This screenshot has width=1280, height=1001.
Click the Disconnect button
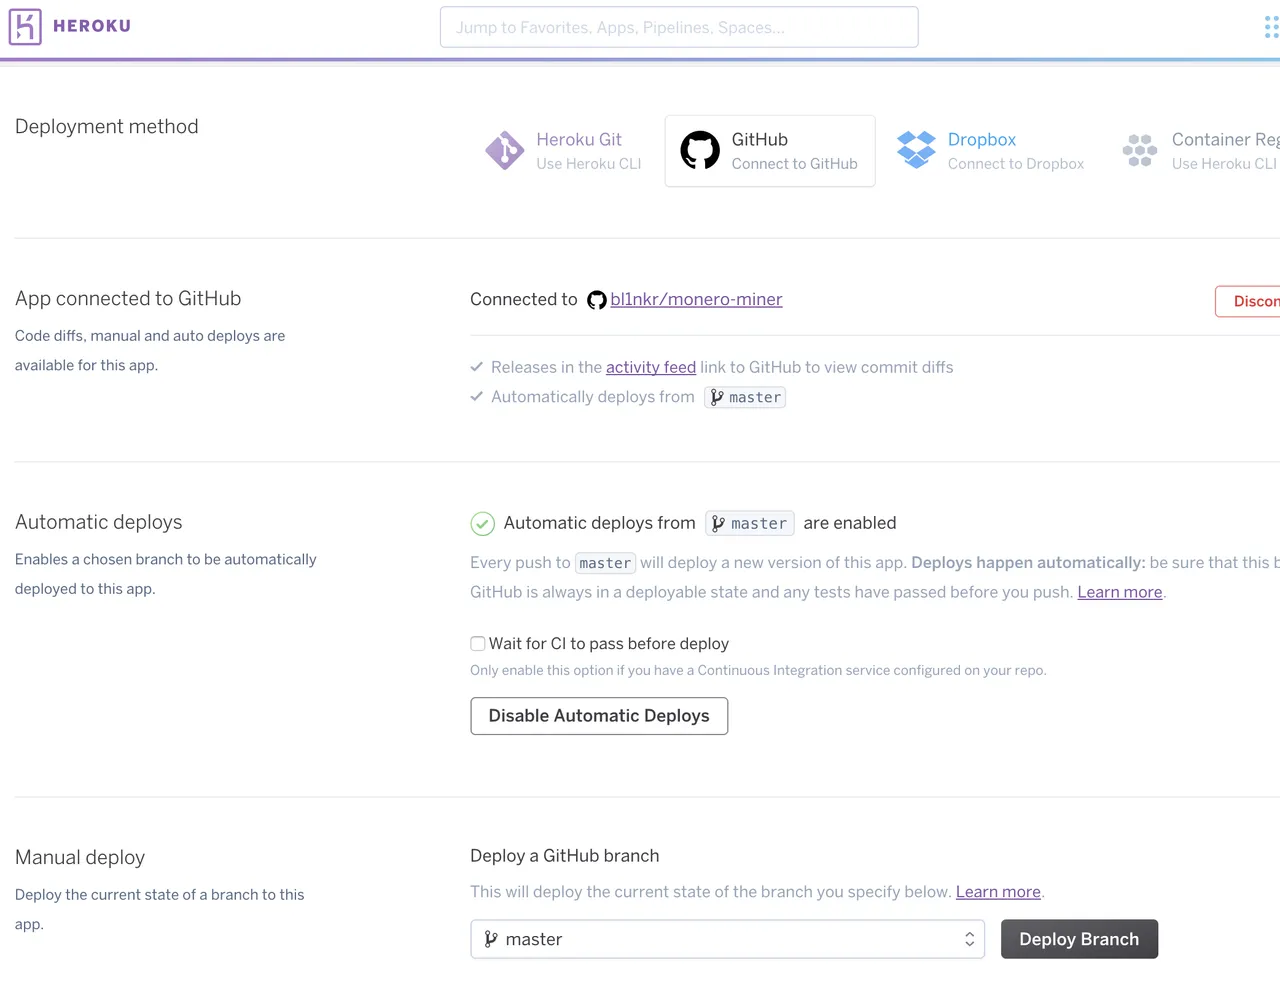[1248, 301]
